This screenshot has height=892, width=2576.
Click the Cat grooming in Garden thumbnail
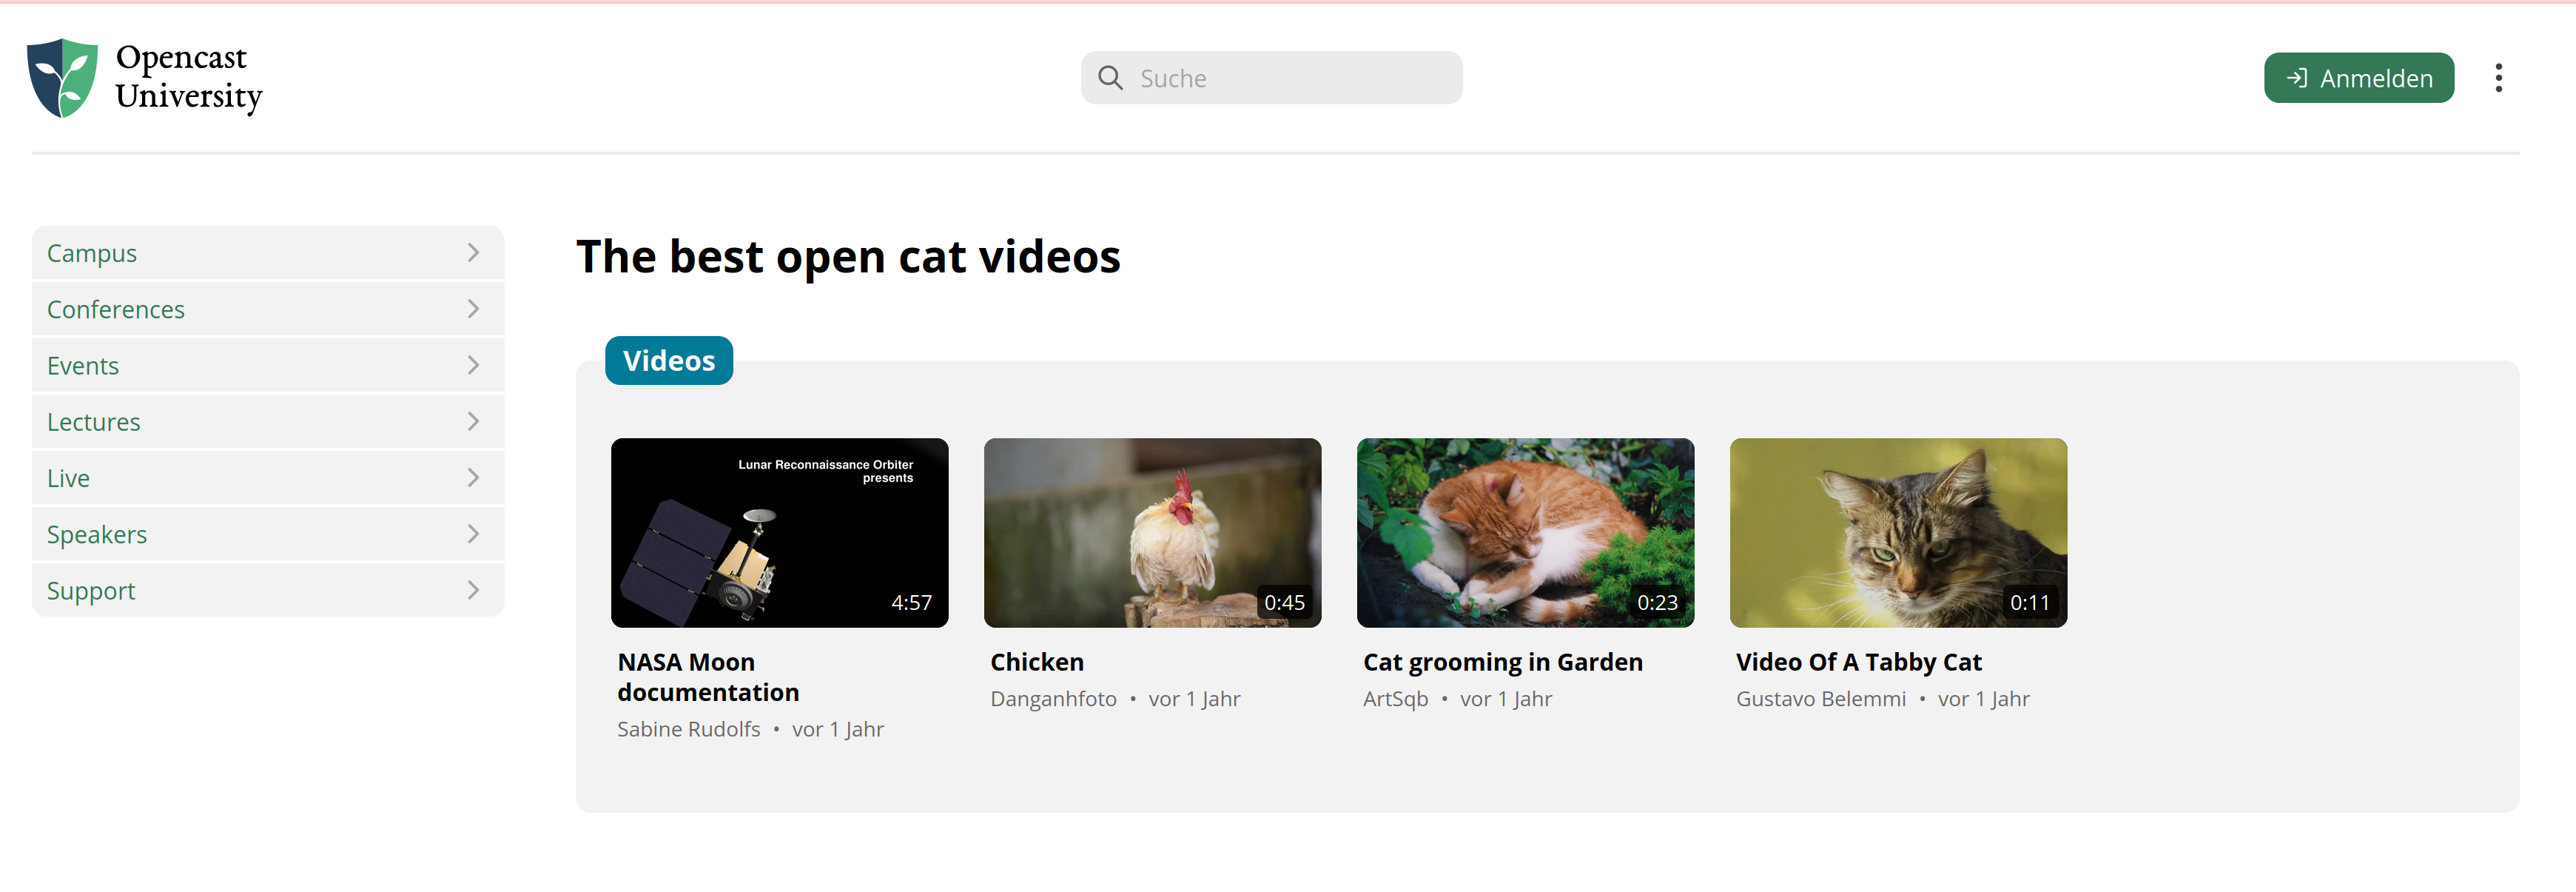pos(1525,532)
